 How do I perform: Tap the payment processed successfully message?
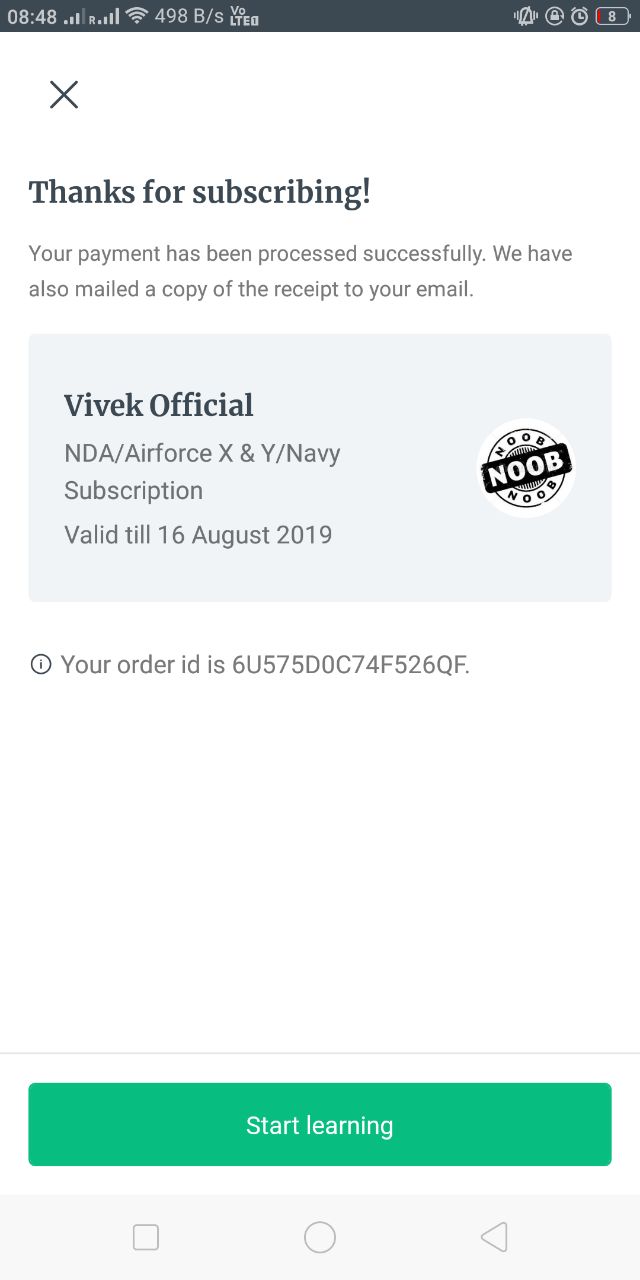point(300,272)
